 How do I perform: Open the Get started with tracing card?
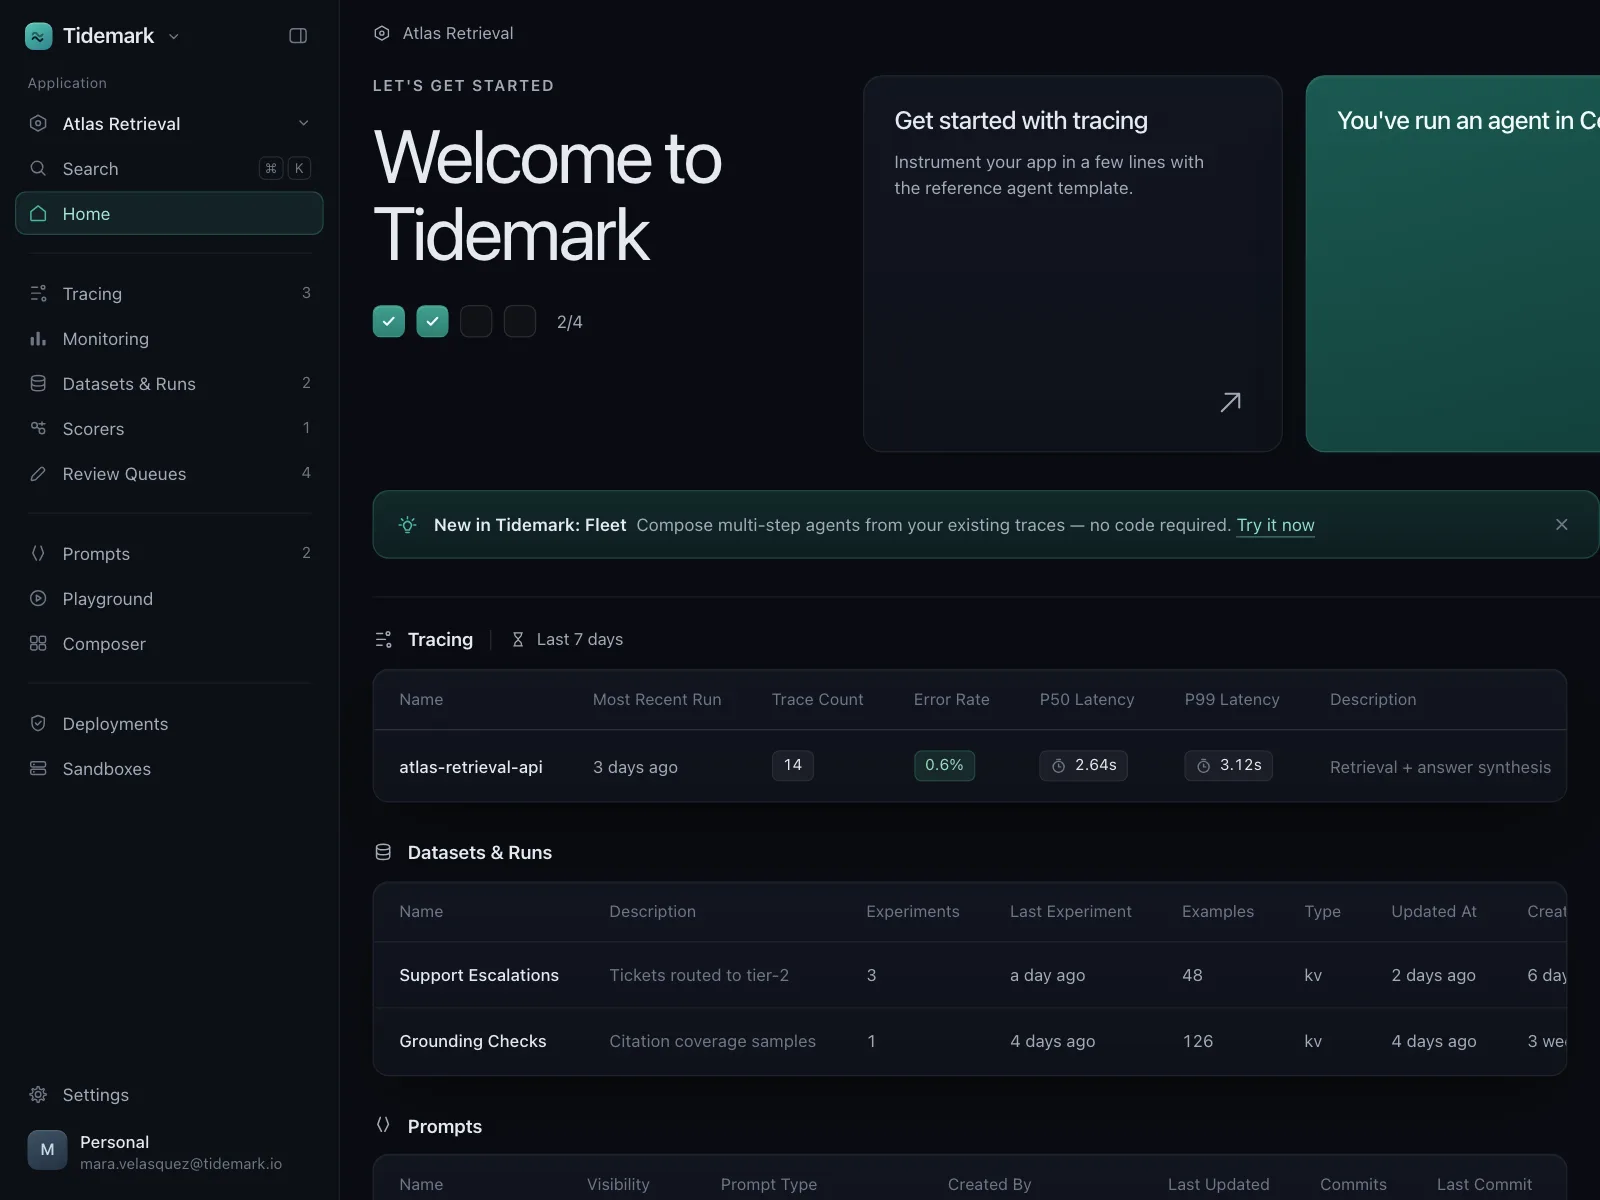click(x=1072, y=264)
